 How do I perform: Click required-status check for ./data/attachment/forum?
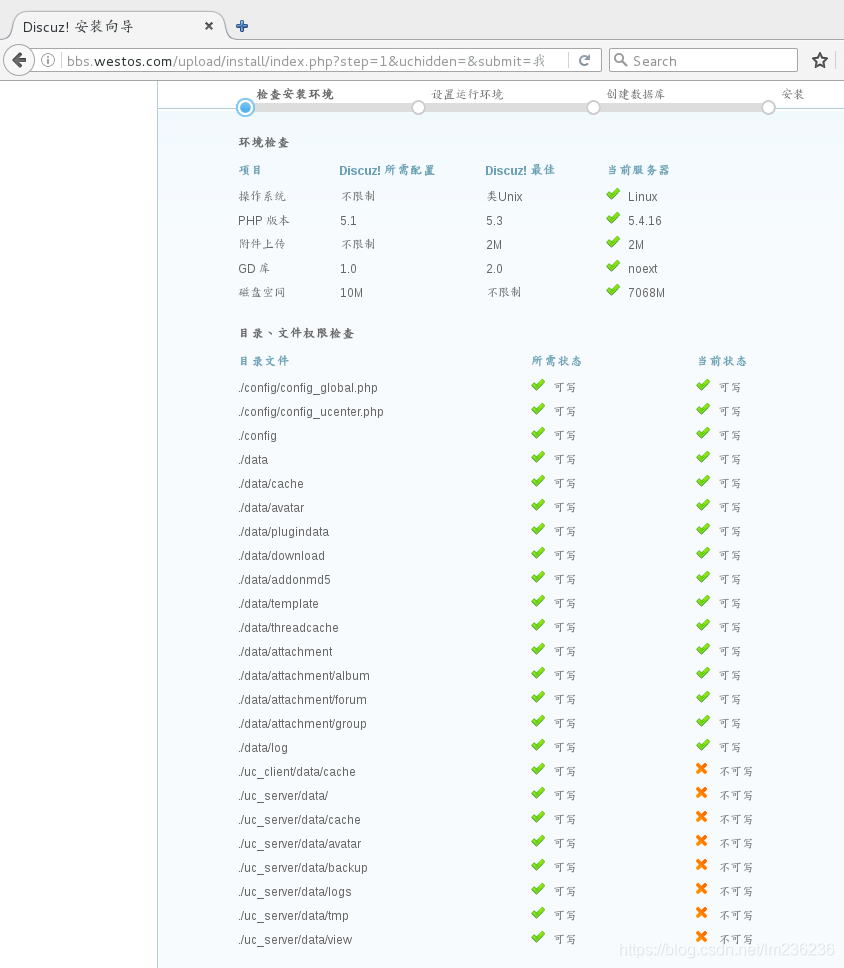point(538,697)
